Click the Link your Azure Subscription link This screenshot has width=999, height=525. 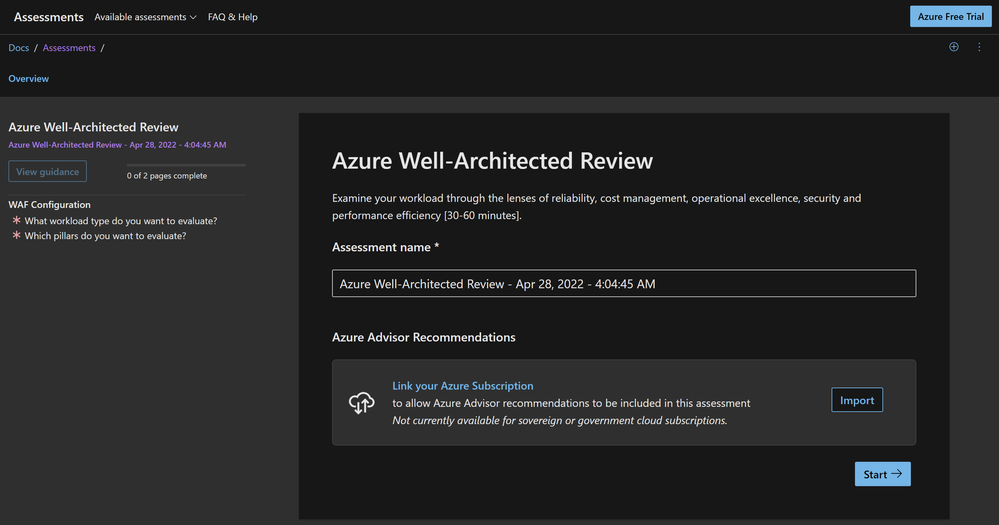[463, 385]
